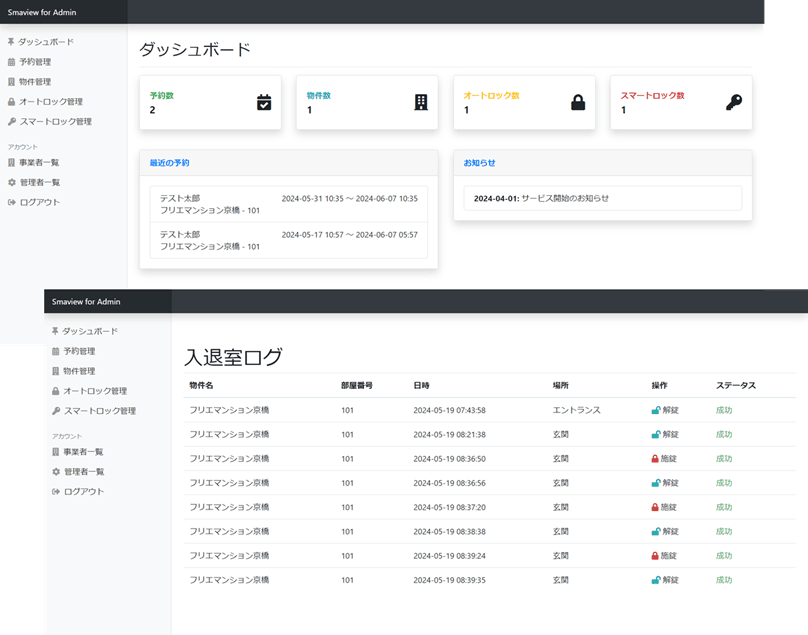The width and height of the screenshot is (808, 635).
Task: Click the unlock icon in the 08:36:56 log row
Action: pos(656,483)
